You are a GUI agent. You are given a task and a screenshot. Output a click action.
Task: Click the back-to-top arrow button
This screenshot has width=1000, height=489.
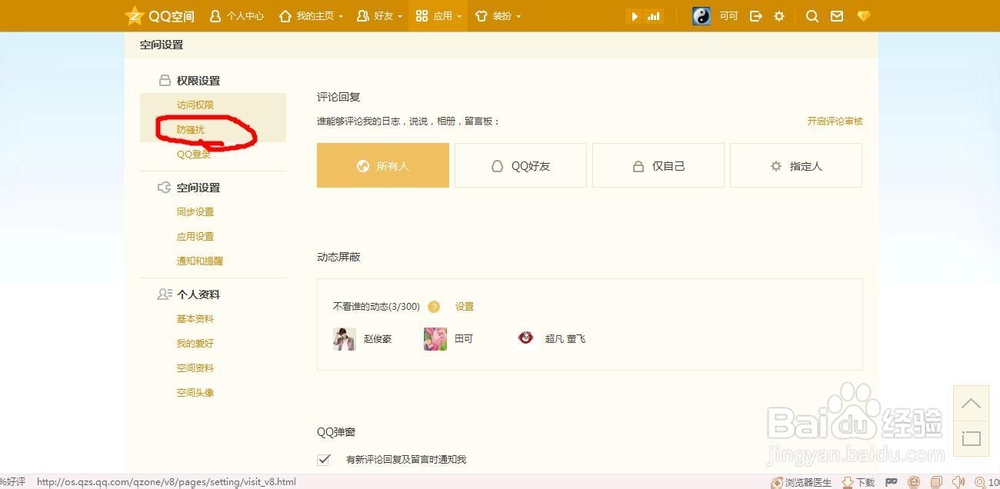tap(971, 403)
